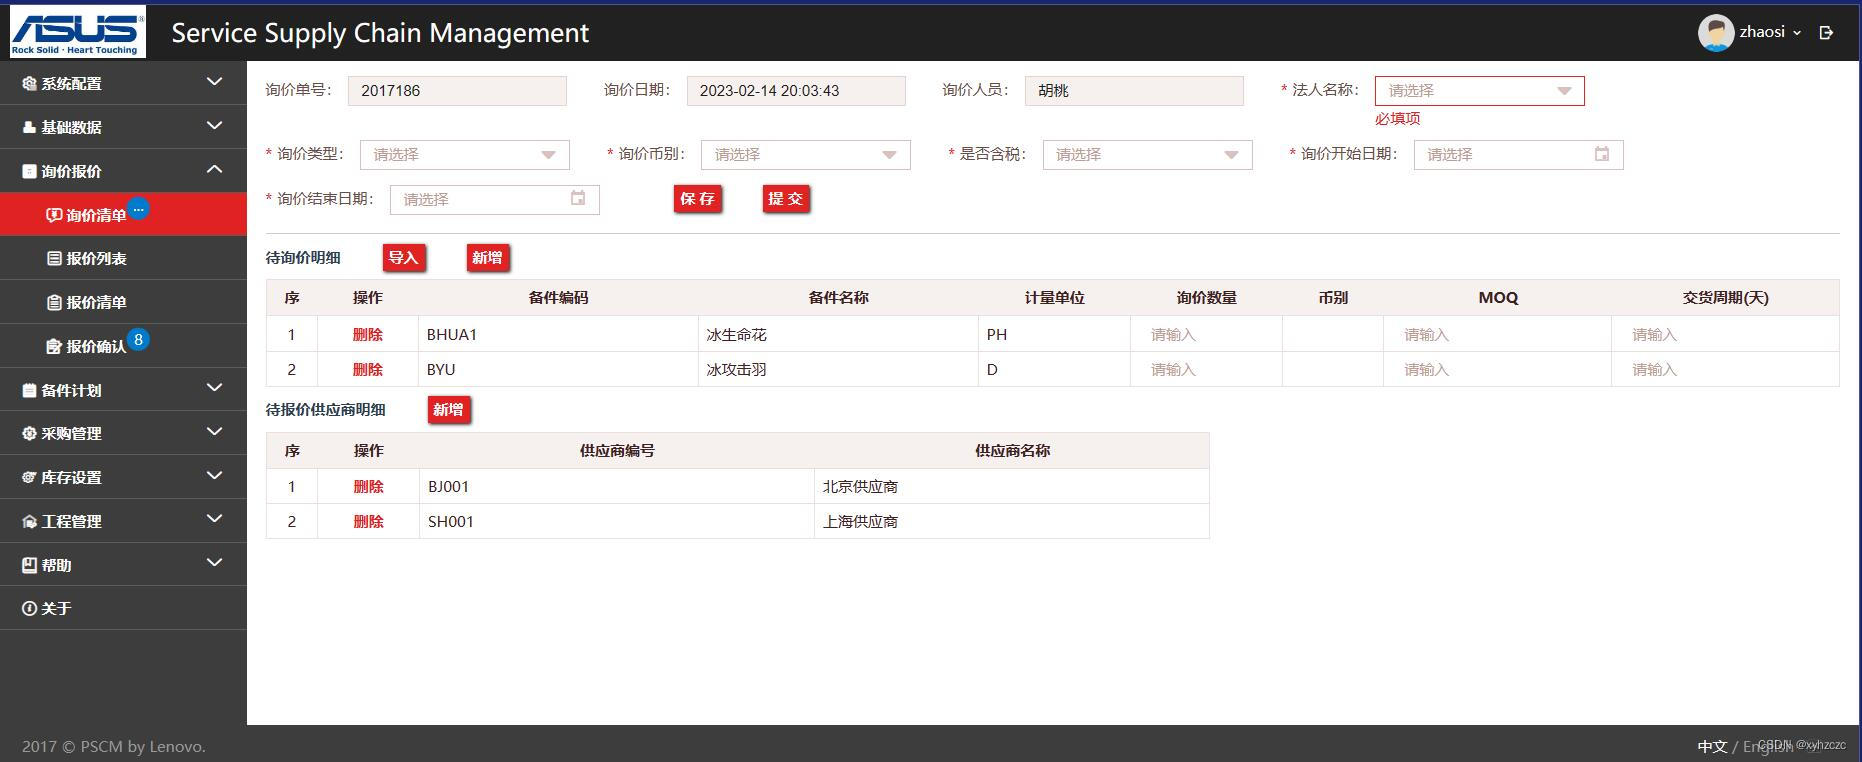The width and height of the screenshot is (1862, 762).
Task: Click 交货周期 input in BHUA1 row
Action: point(1725,335)
